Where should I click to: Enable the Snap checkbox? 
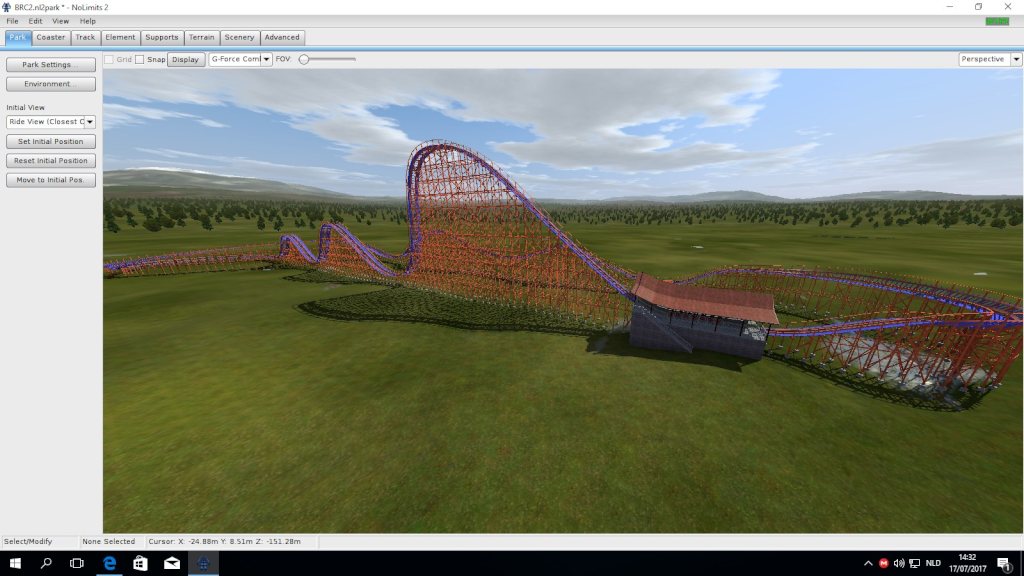point(140,59)
